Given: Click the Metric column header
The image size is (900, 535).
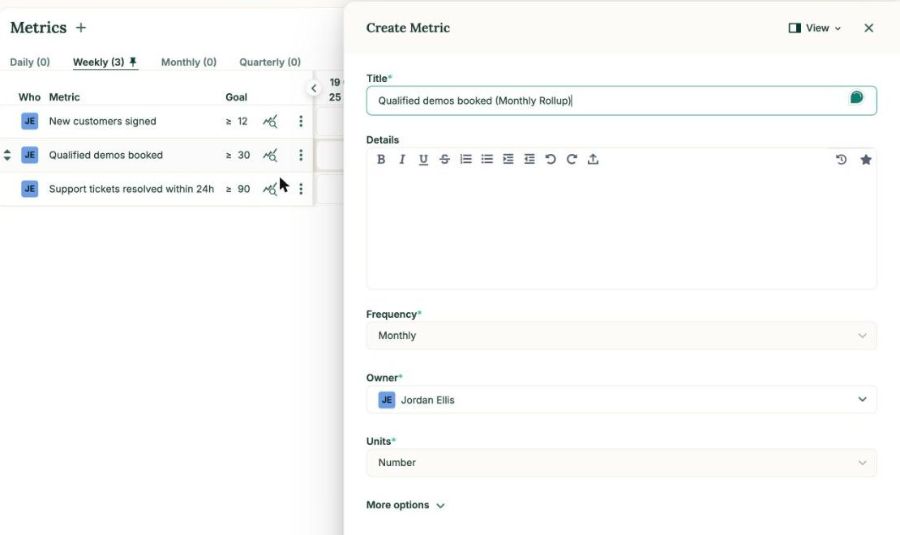Looking at the screenshot, I should (64, 97).
